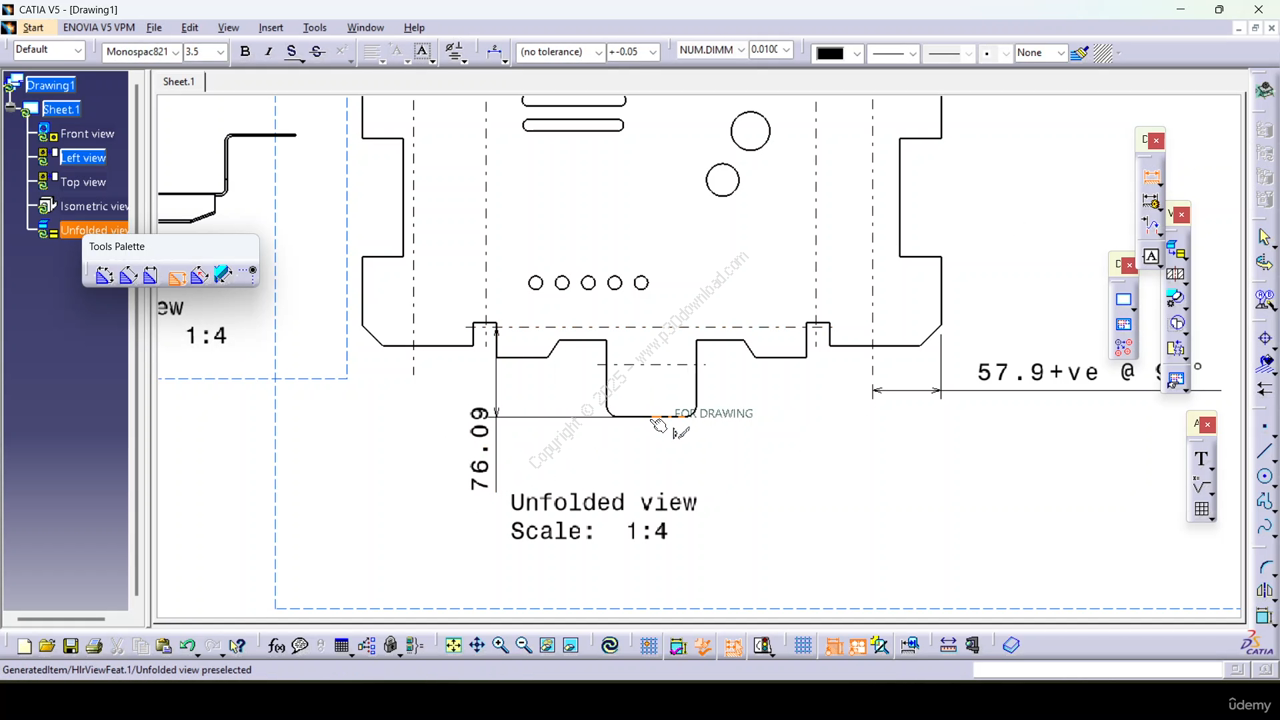Open the Insert menu
This screenshot has height=720, width=1280.
pyautogui.click(x=270, y=28)
